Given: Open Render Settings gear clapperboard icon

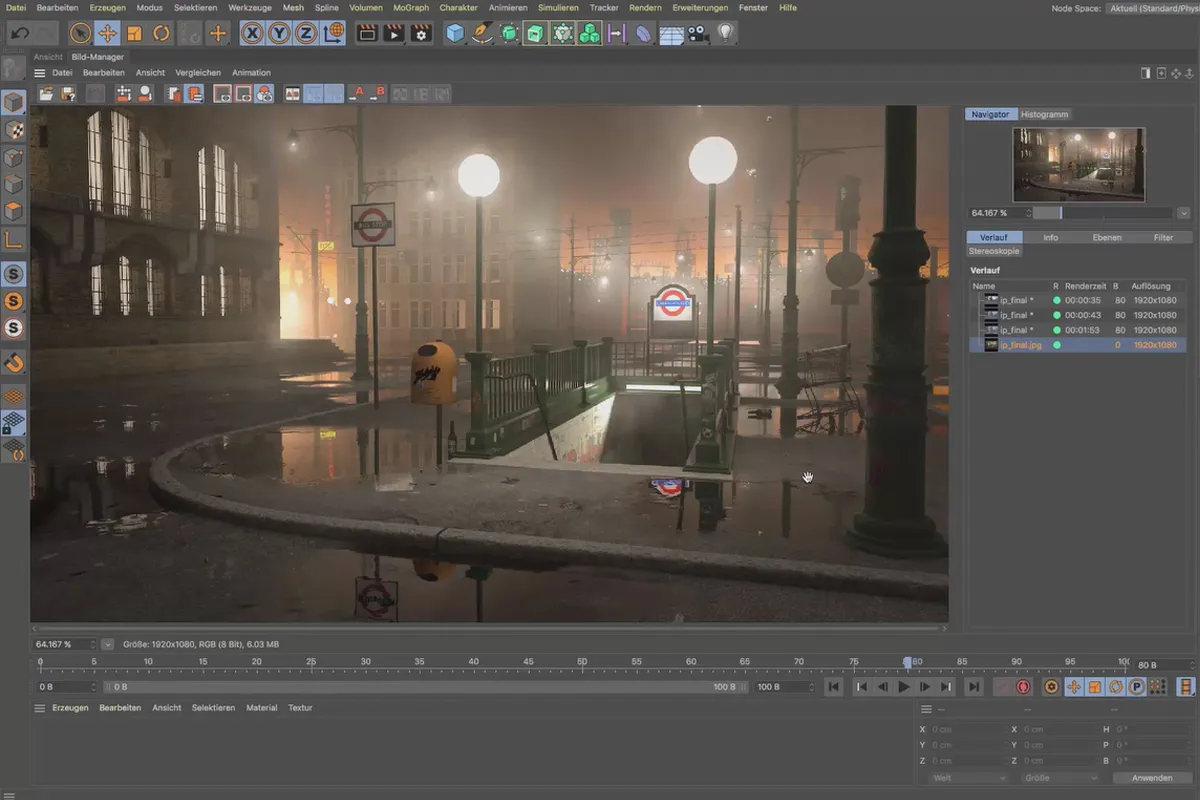Looking at the screenshot, I should (421, 33).
